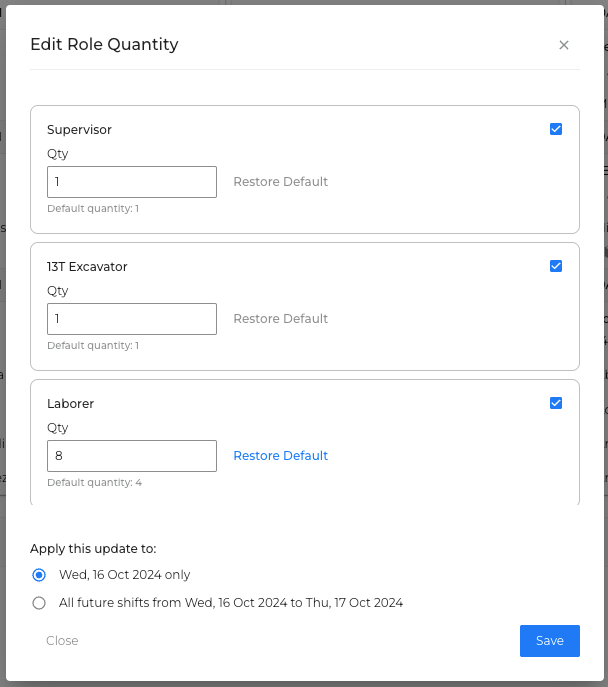Screen dimensions: 608x687
Task: Close the Edit Role Quantity dialog via X icon
Action: coord(564,45)
